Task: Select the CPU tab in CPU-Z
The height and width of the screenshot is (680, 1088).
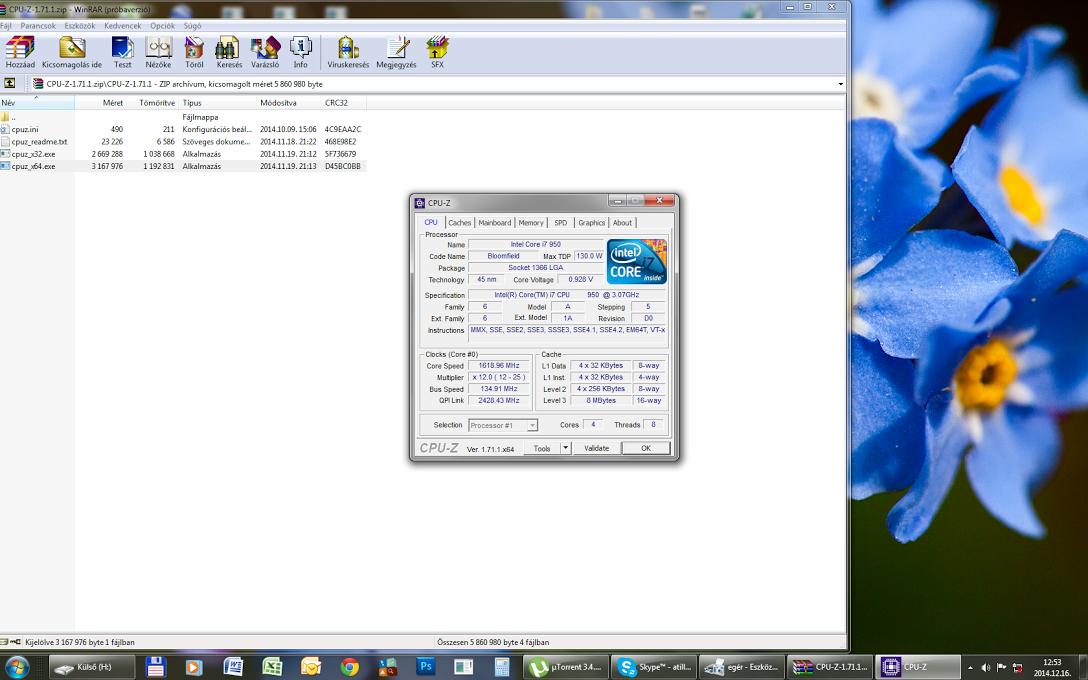Action: pos(431,222)
